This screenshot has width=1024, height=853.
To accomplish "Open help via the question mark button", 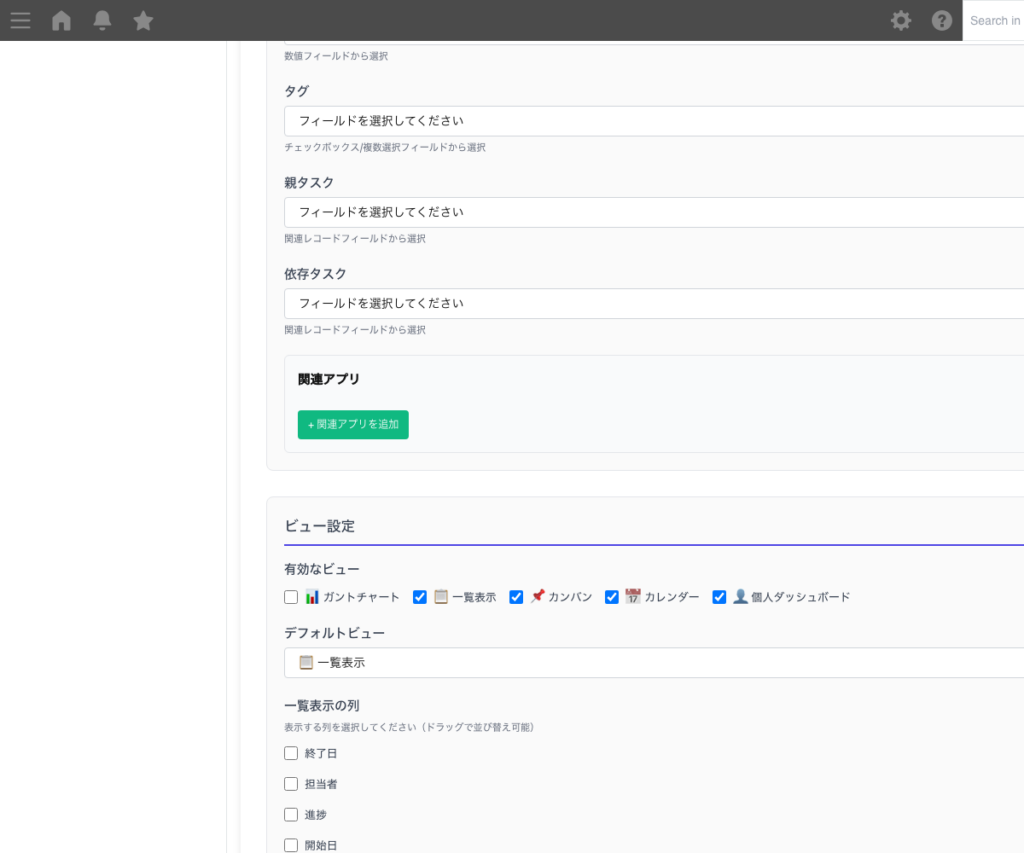I will [x=941, y=20].
